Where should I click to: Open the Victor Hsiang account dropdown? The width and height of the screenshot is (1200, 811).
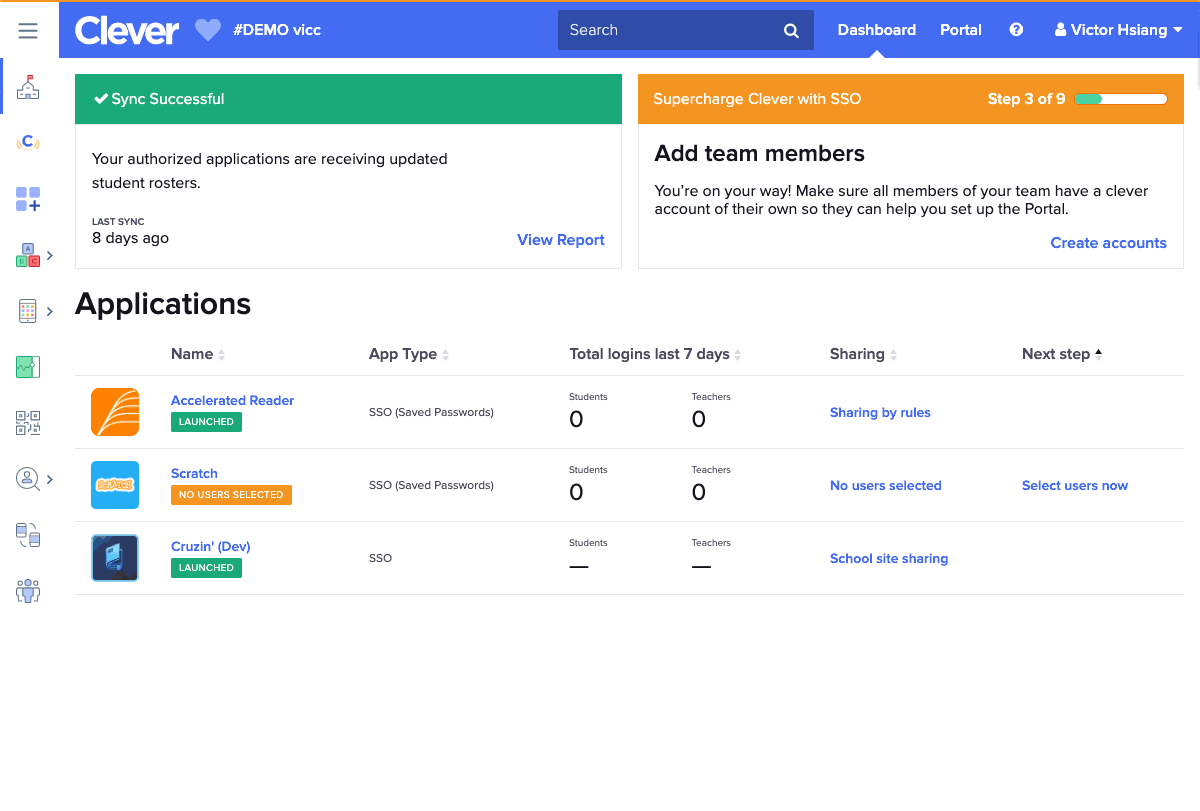[x=1118, y=30]
